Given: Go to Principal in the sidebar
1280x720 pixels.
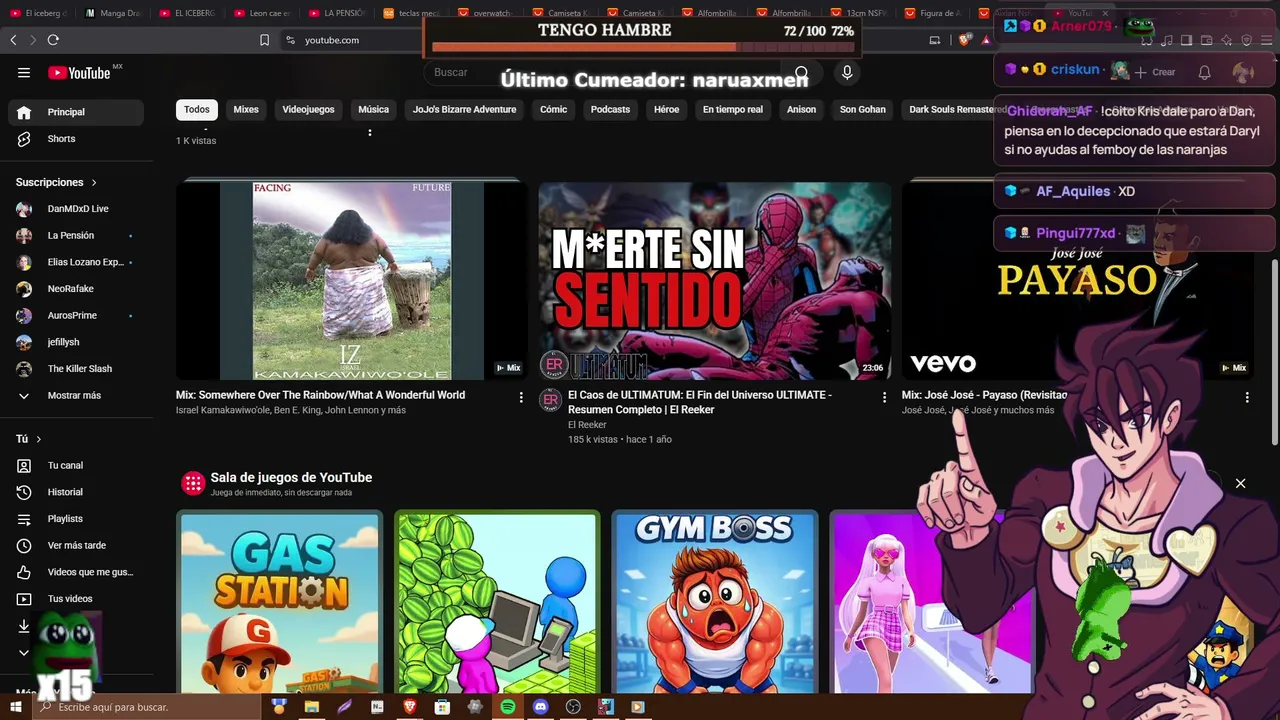Looking at the screenshot, I should pos(76,112).
